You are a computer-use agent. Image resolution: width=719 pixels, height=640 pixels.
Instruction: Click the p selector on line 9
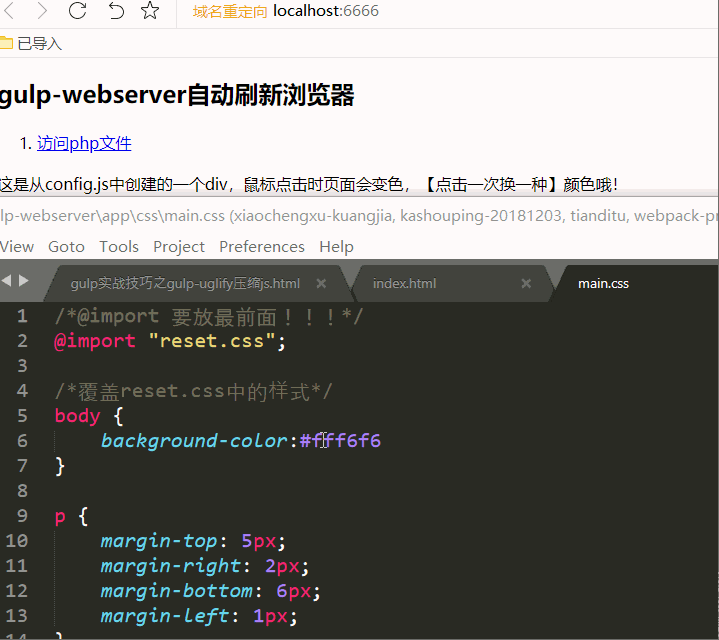coord(60,517)
